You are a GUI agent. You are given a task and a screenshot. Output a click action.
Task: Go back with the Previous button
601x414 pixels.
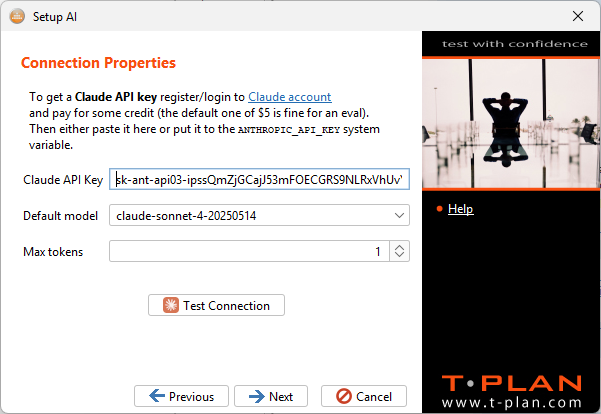(181, 396)
